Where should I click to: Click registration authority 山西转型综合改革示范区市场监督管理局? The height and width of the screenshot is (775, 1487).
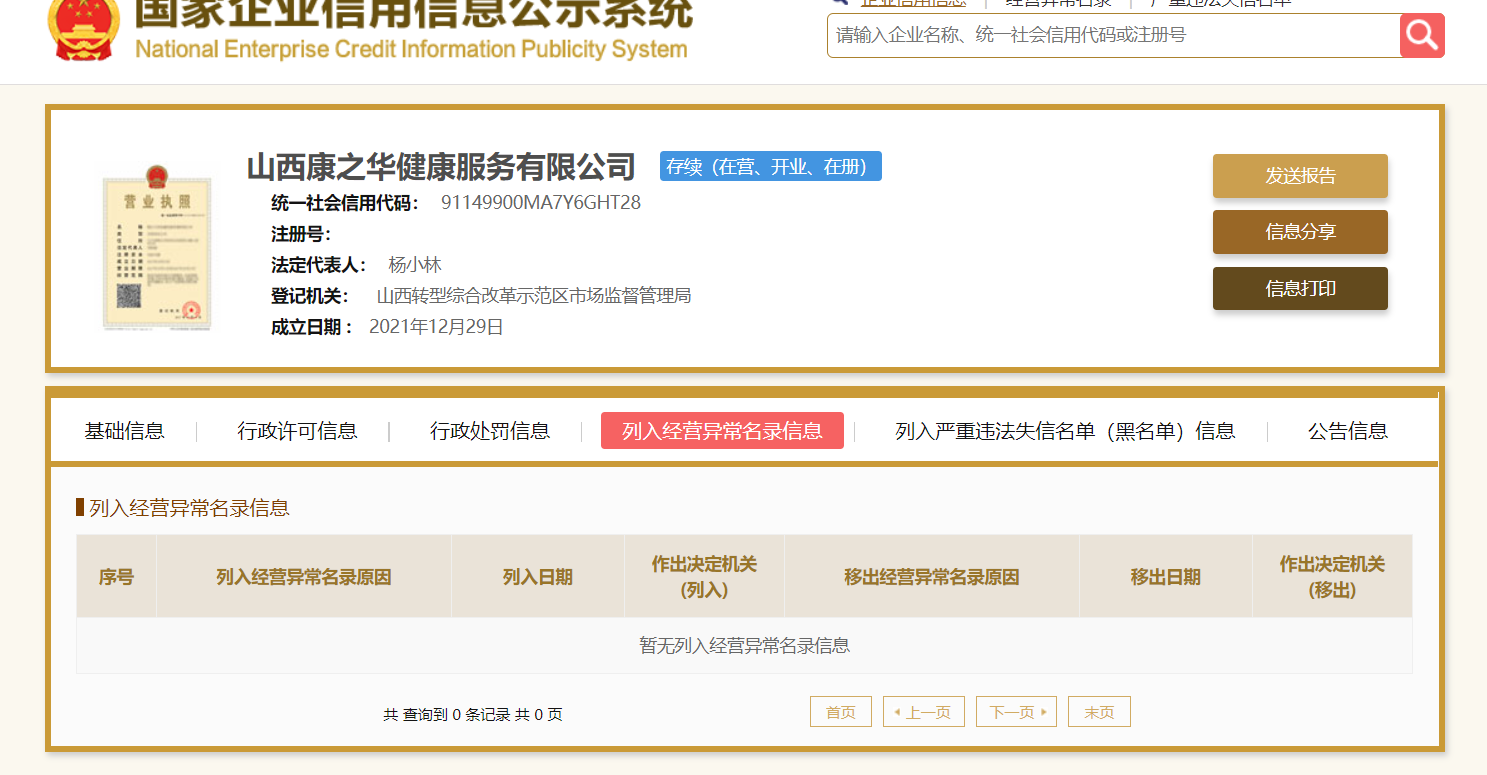tap(534, 296)
